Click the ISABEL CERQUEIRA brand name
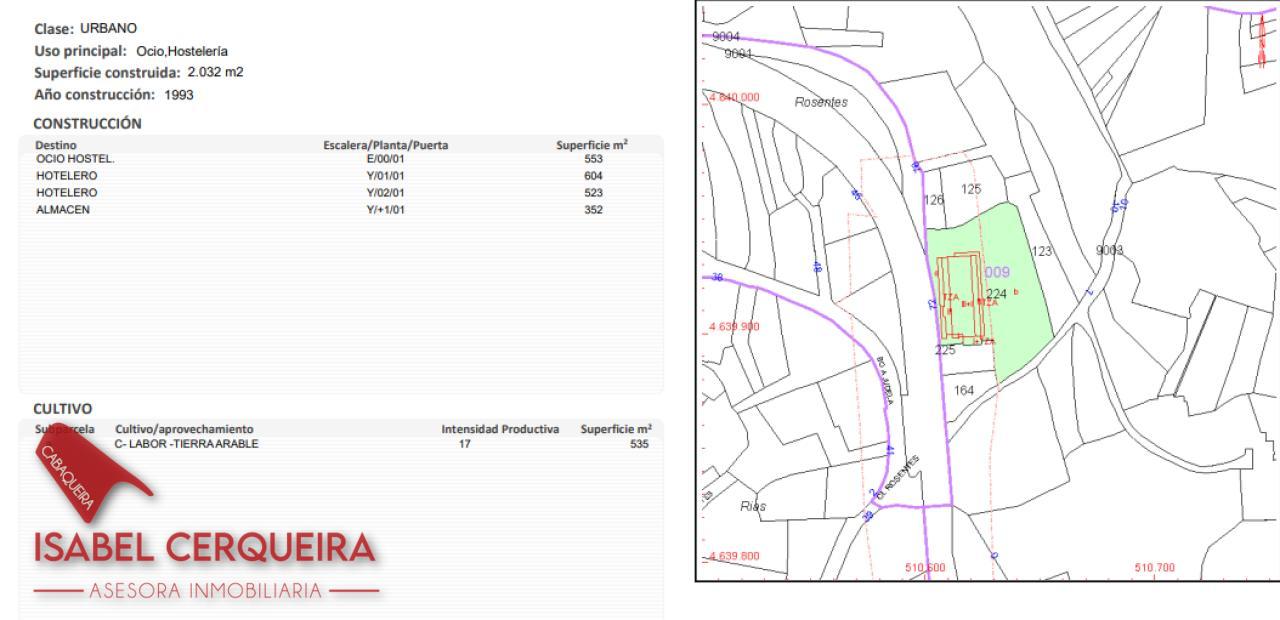 pos(205,547)
